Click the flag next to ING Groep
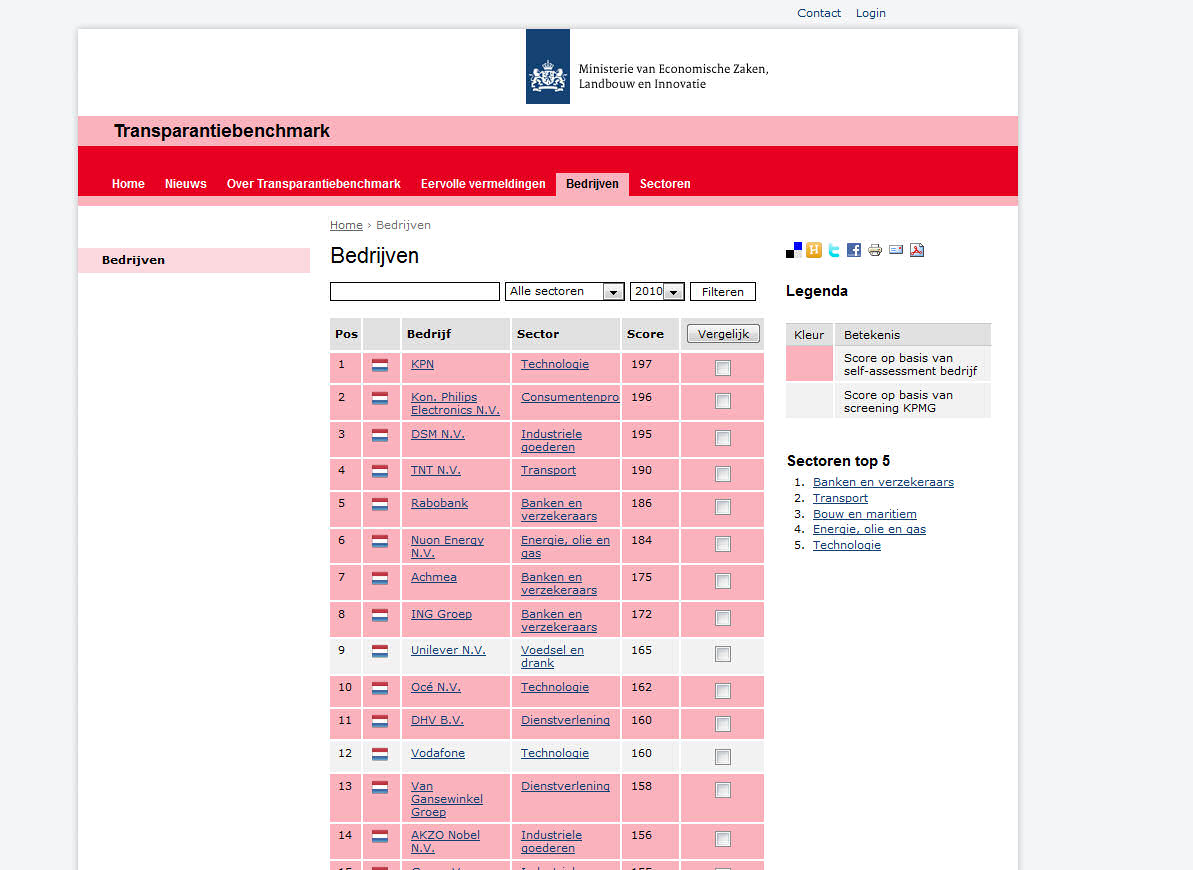Image resolution: width=1193 pixels, height=870 pixels. click(380, 615)
